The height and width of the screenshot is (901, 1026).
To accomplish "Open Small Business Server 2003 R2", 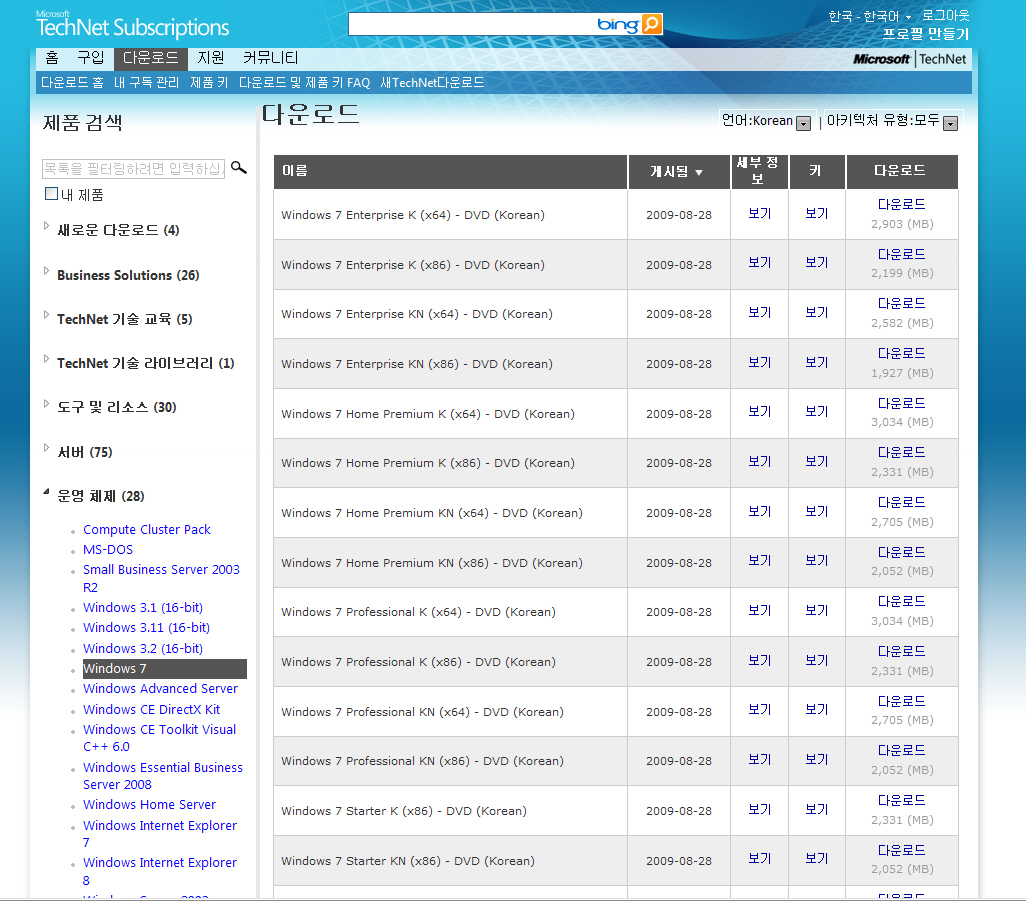I will [161, 578].
